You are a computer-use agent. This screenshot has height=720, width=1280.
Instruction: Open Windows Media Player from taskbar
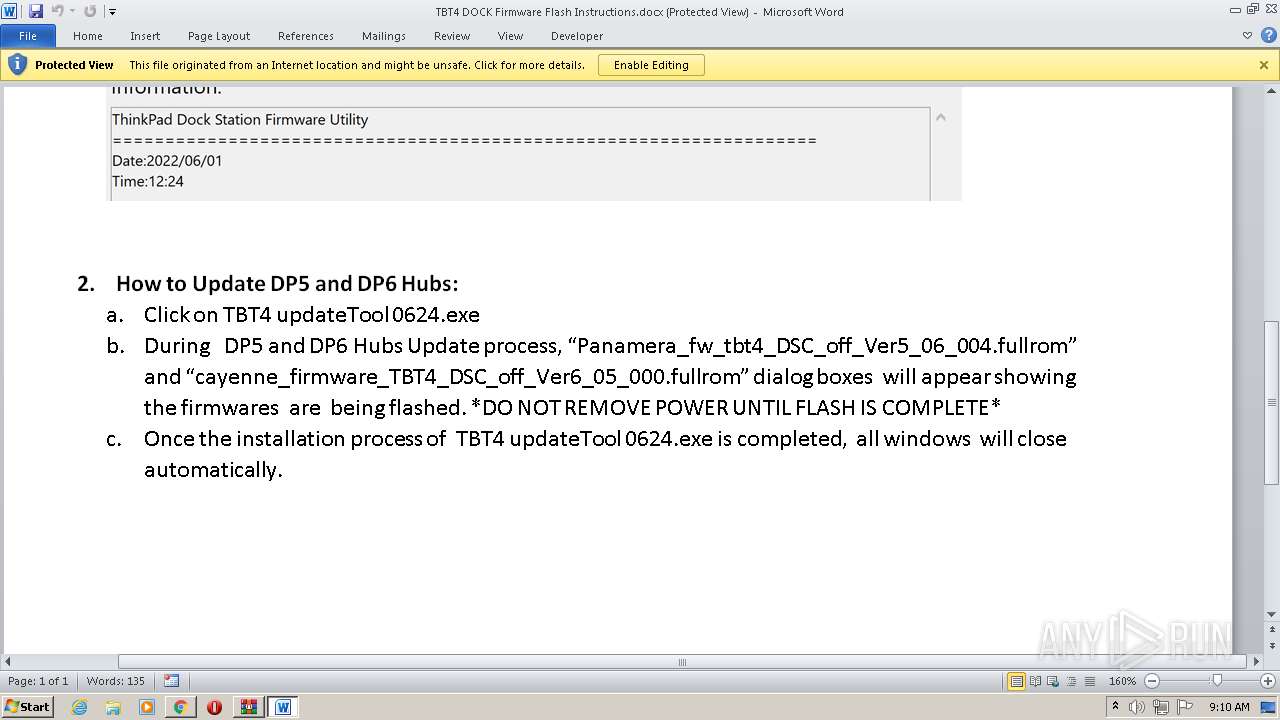(147, 707)
